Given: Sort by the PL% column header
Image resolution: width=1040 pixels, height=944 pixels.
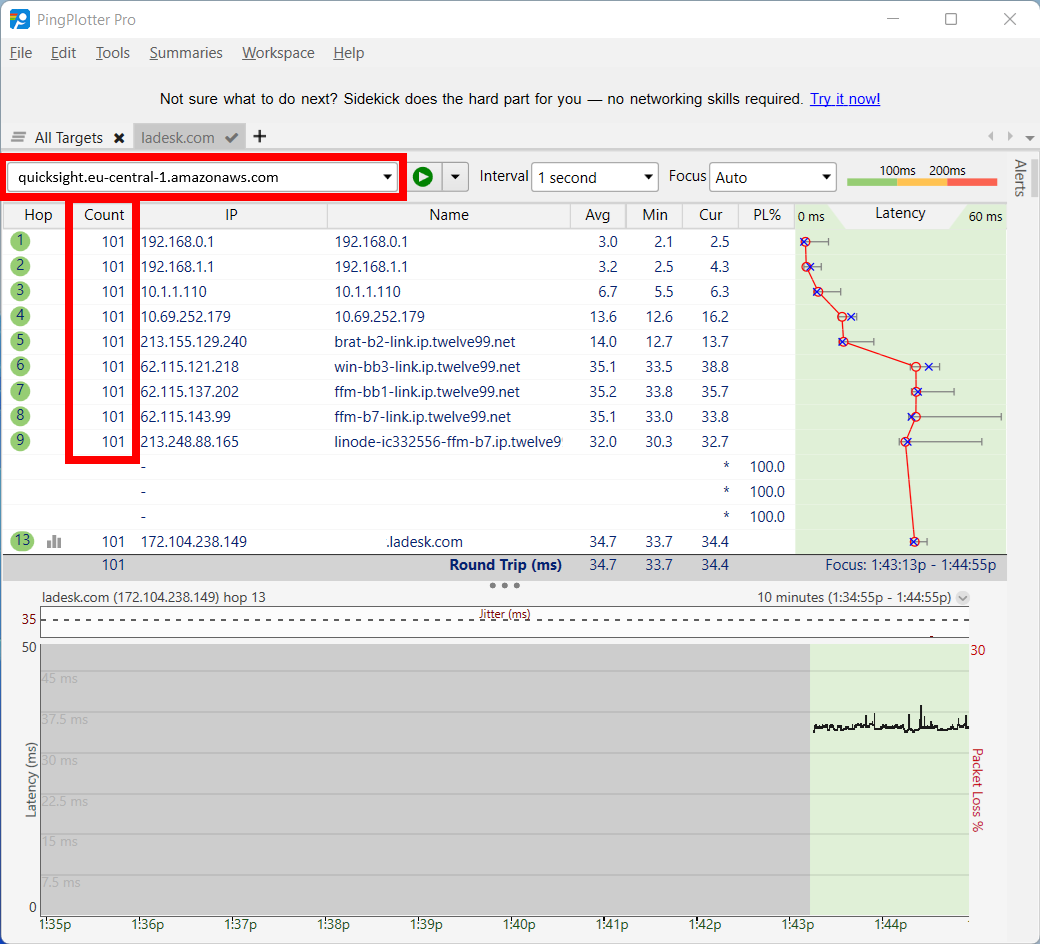Looking at the screenshot, I should tap(766, 215).
